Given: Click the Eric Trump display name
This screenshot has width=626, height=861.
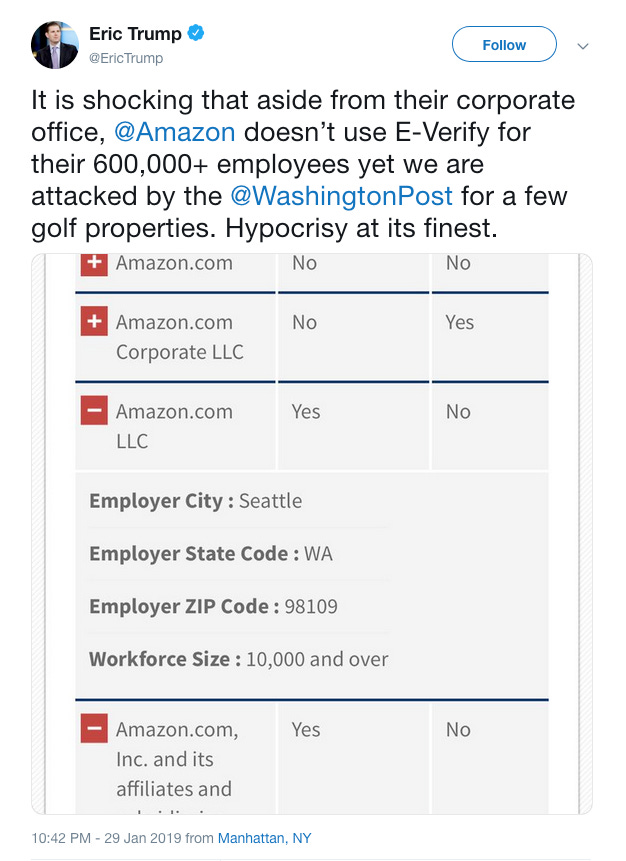Looking at the screenshot, I should 135,33.
